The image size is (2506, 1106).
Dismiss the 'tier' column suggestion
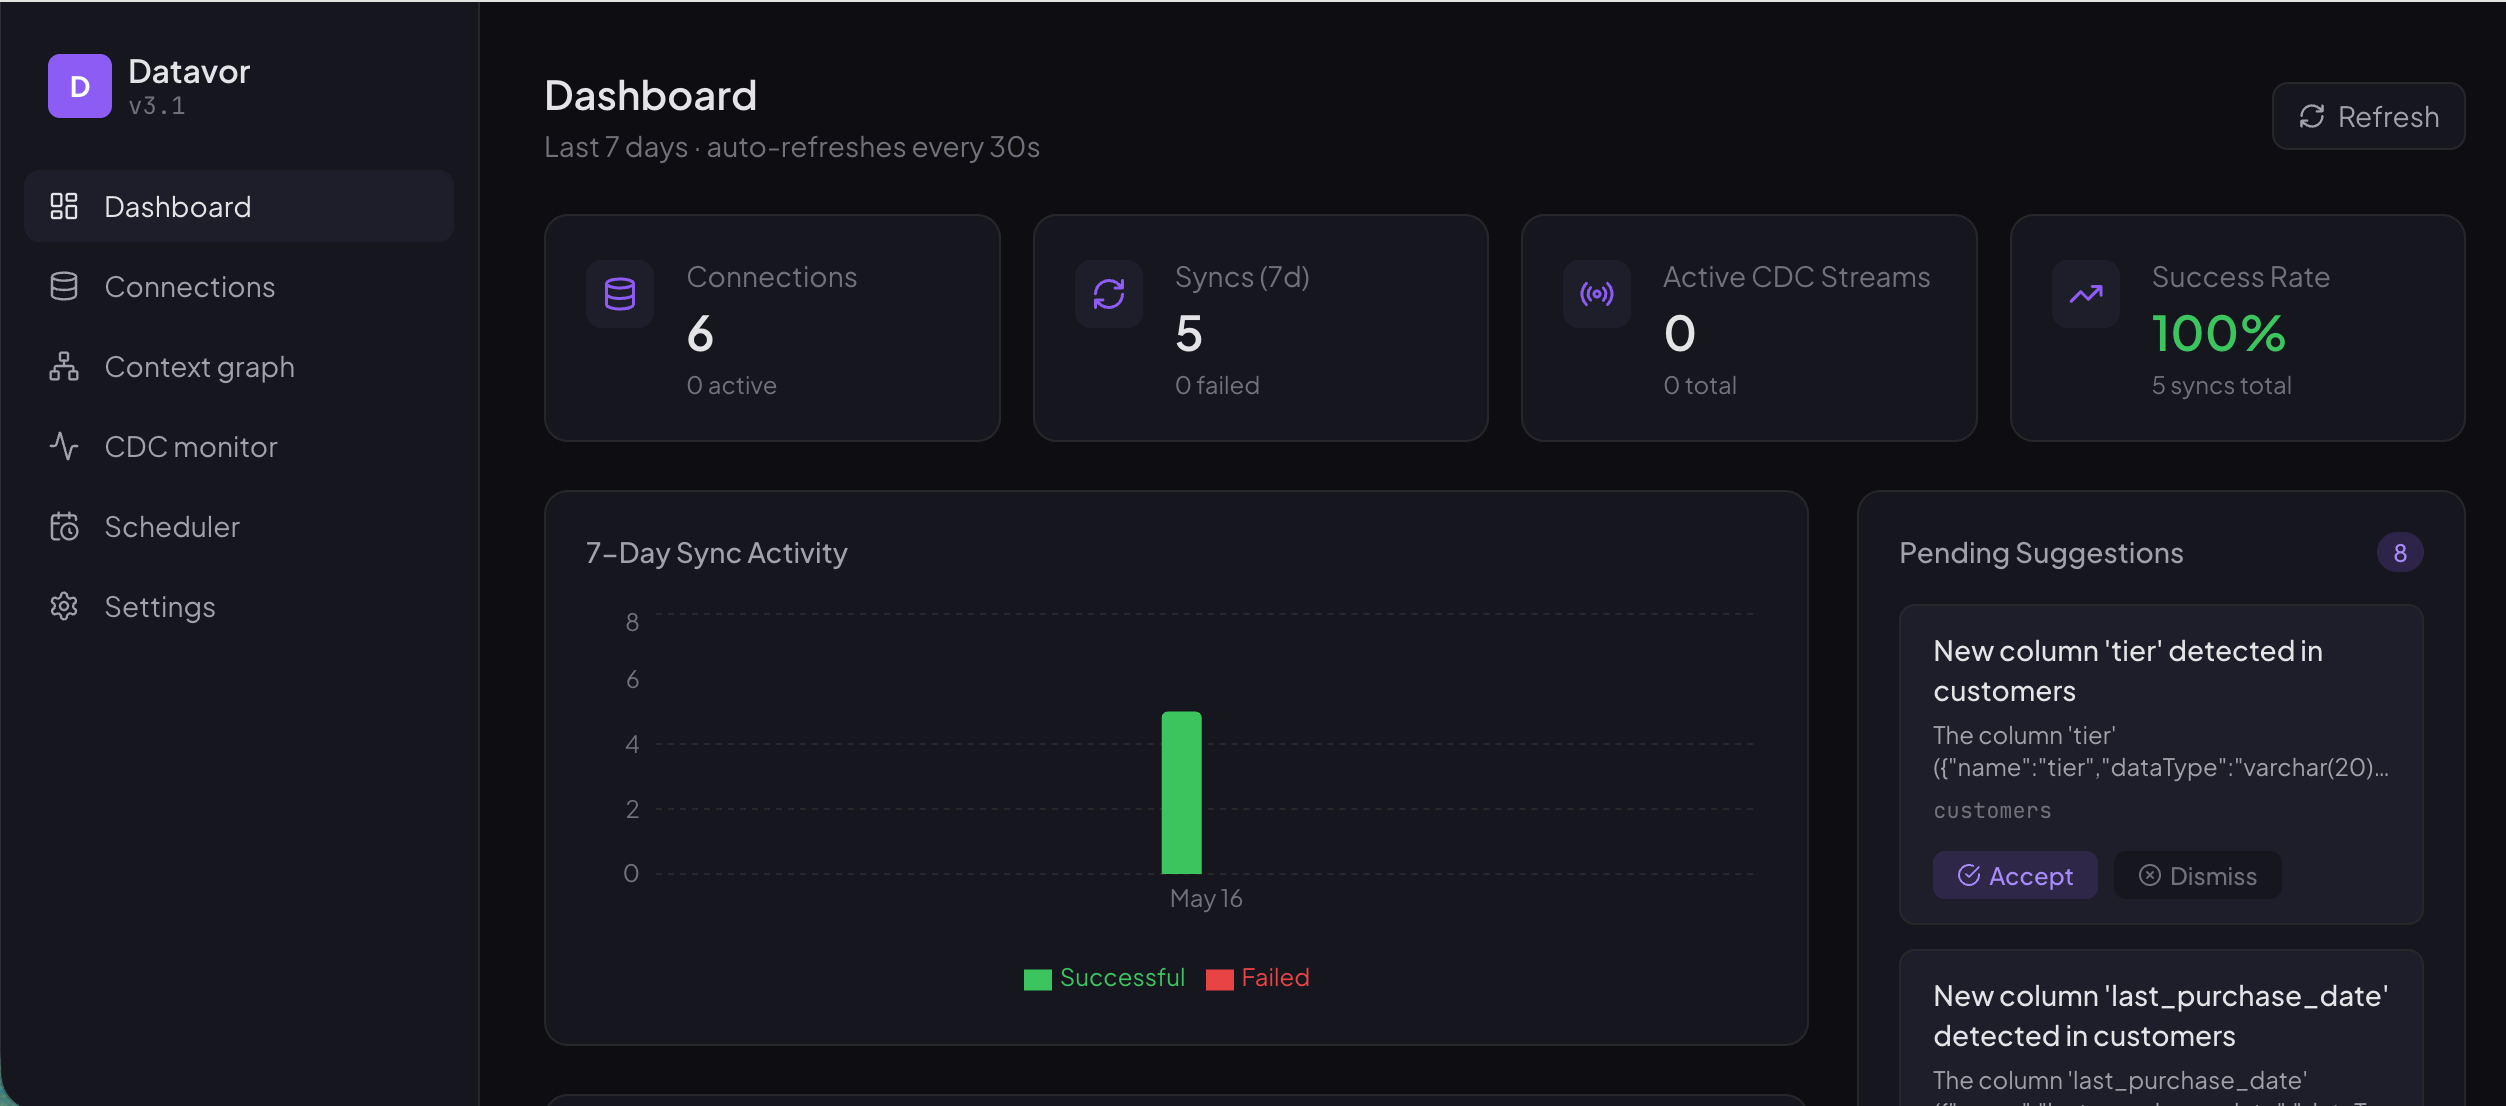pyautogui.click(x=2197, y=876)
